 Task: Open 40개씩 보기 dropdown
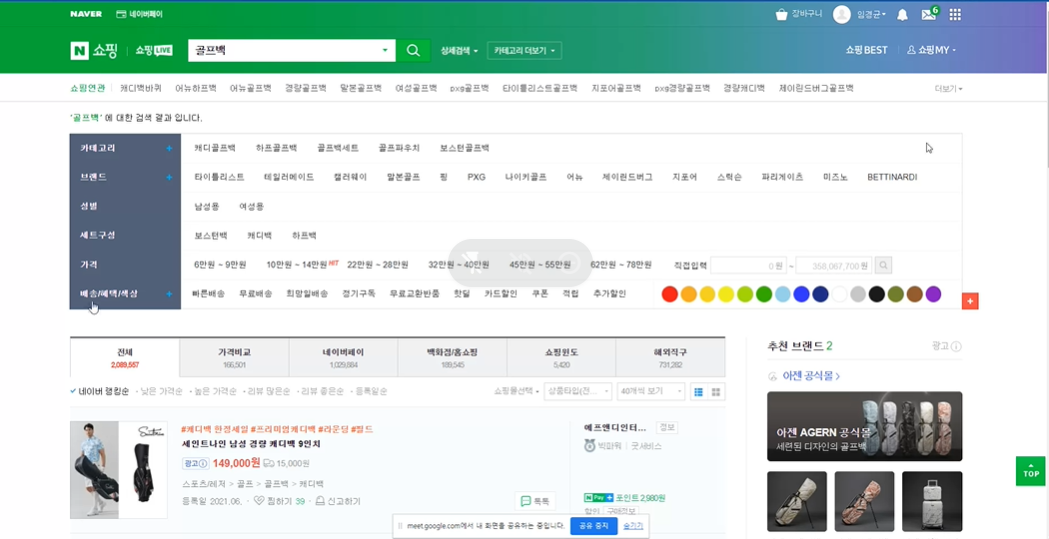coord(651,392)
